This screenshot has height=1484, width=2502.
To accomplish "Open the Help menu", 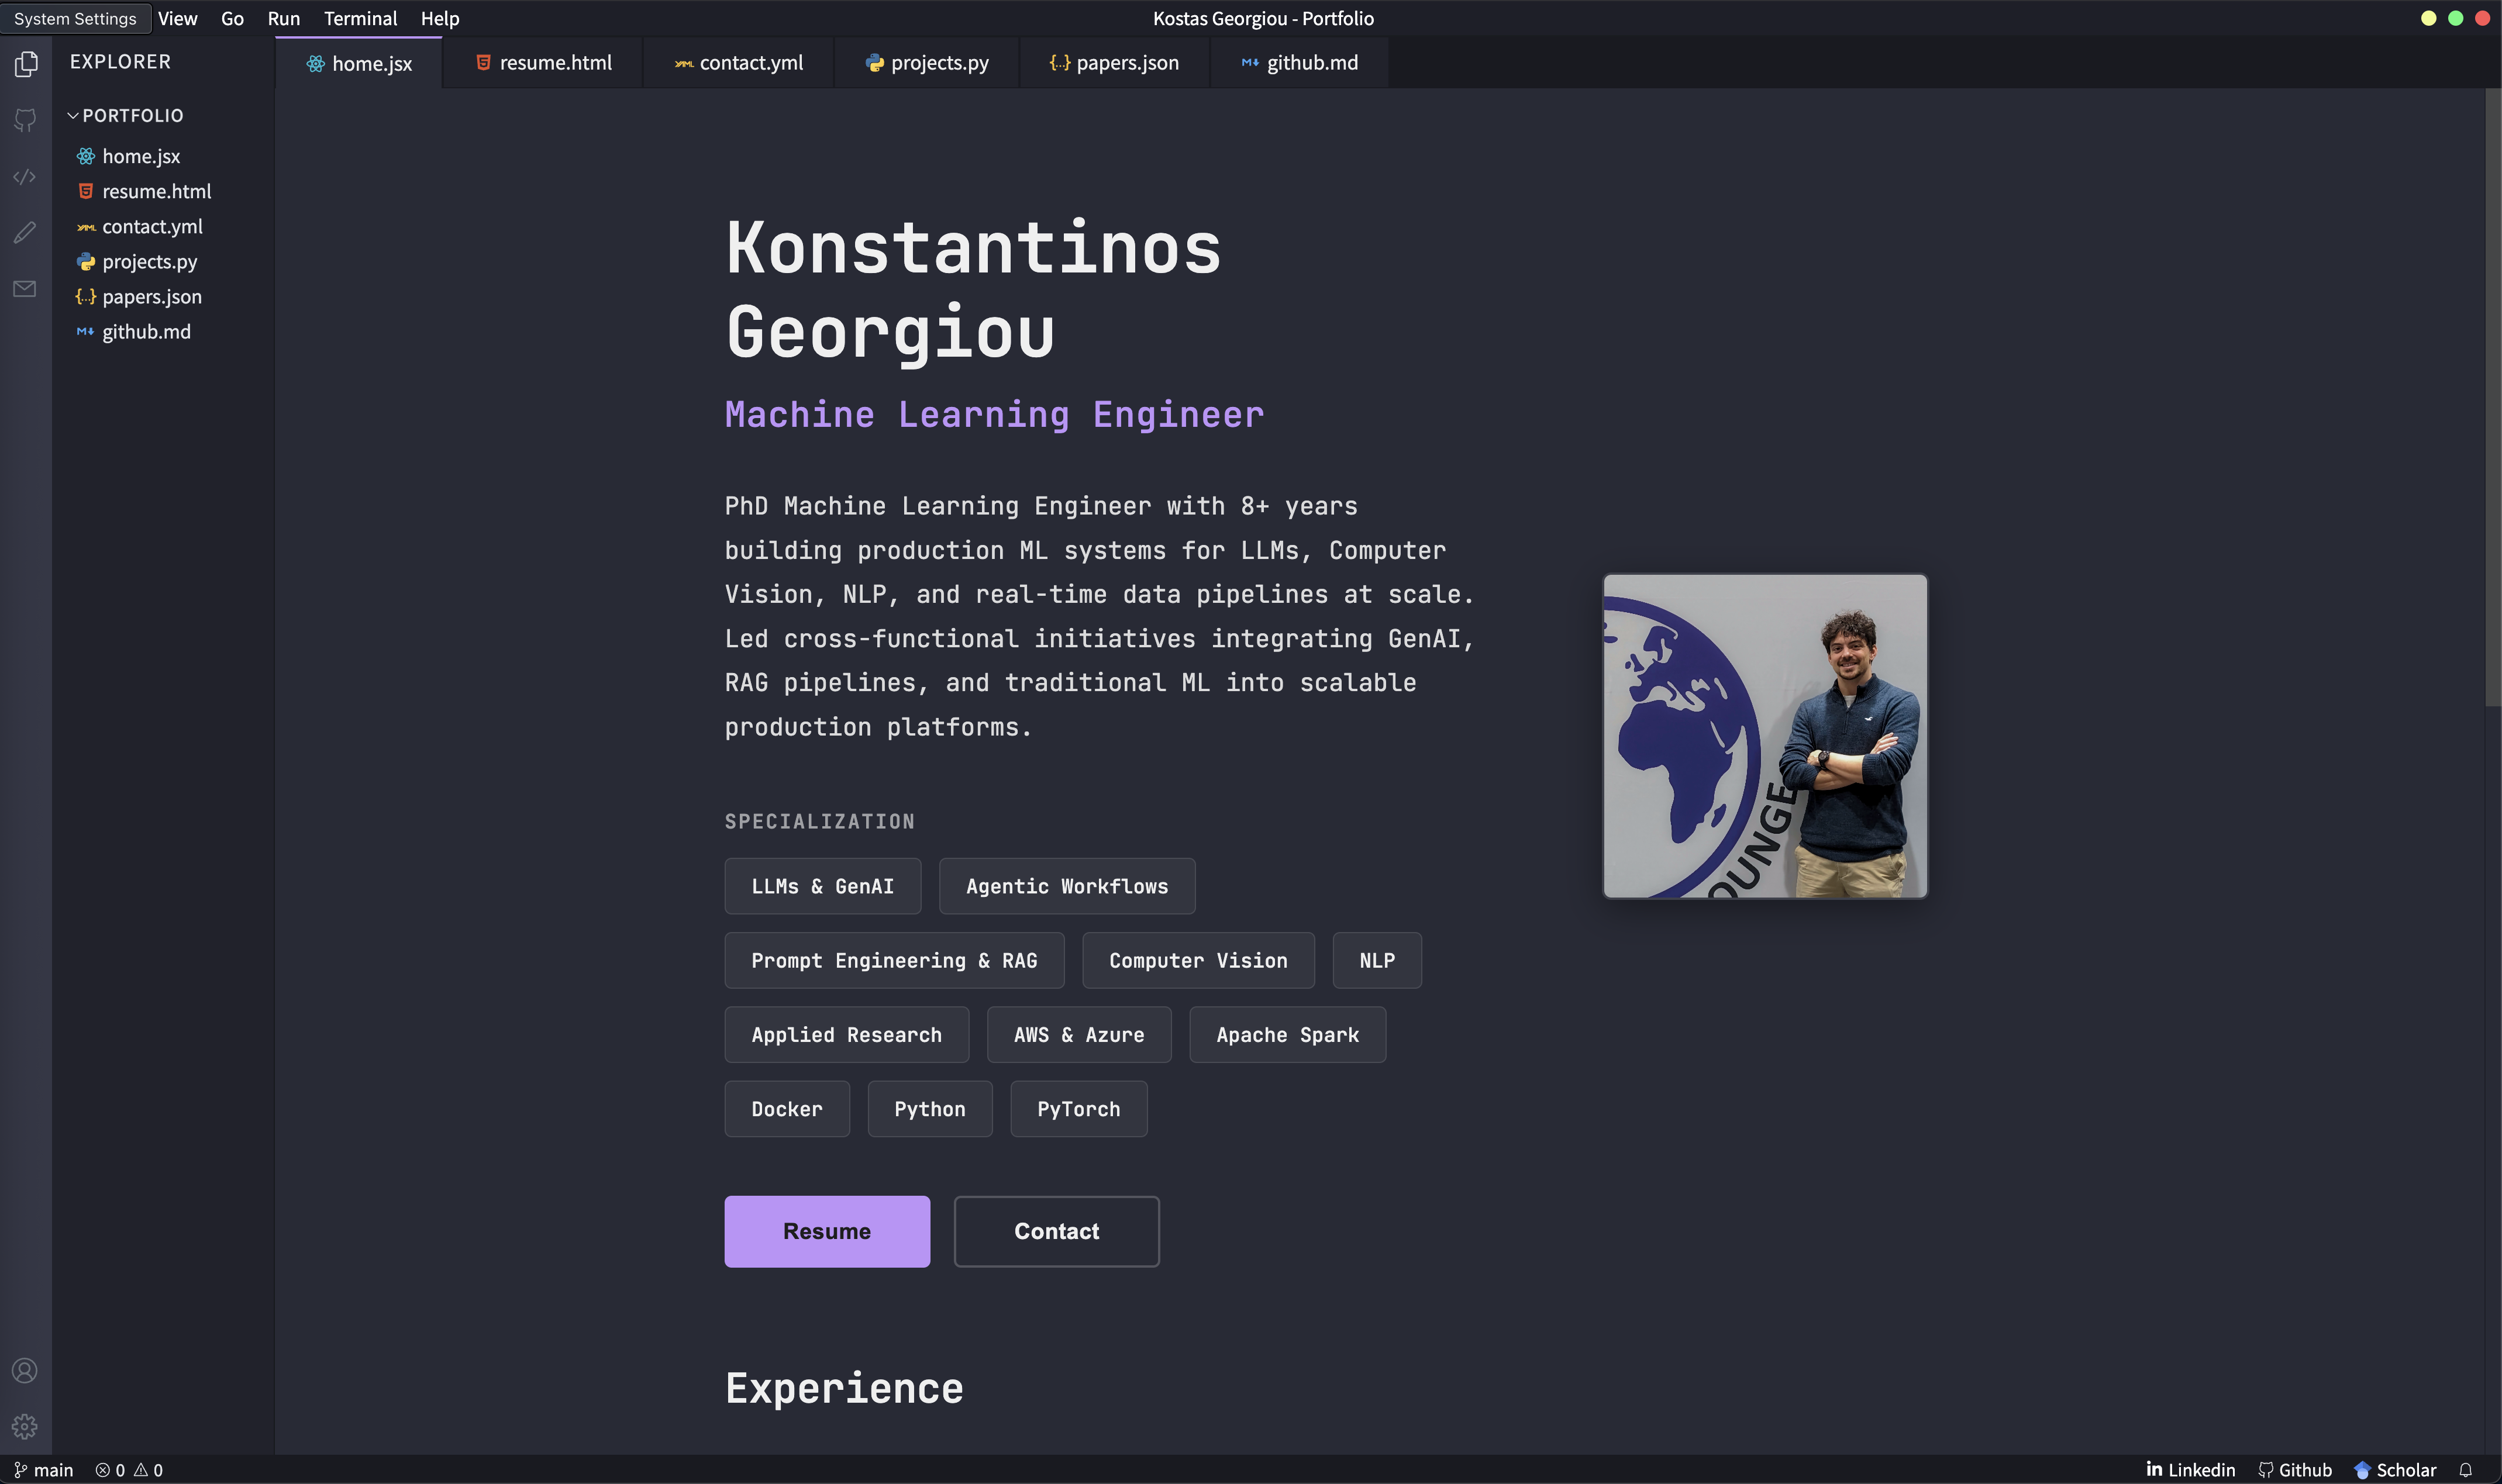I will 440,18.
